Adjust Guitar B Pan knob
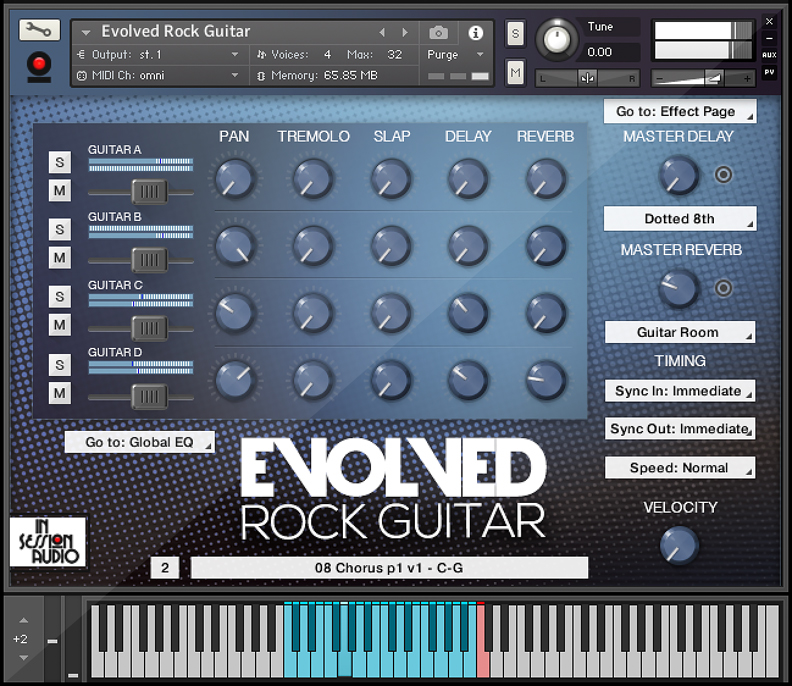 coord(234,246)
